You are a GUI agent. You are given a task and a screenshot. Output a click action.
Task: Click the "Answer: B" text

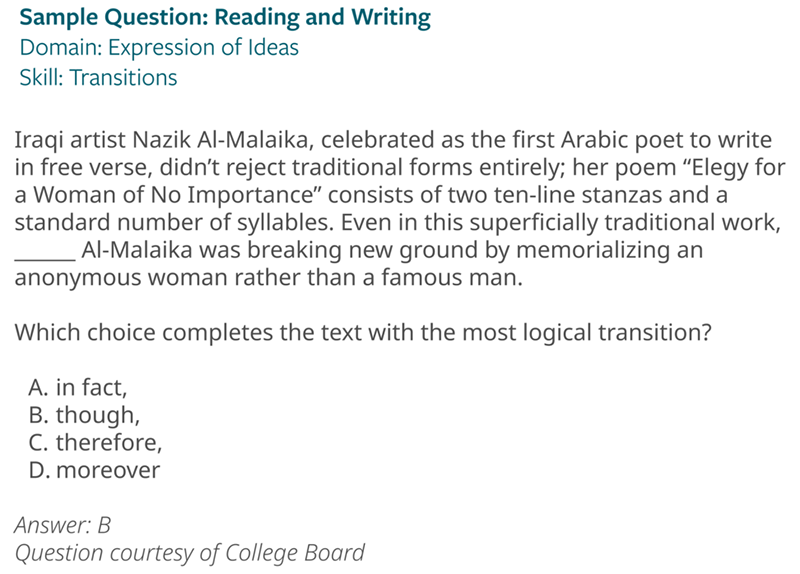(x=62, y=525)
